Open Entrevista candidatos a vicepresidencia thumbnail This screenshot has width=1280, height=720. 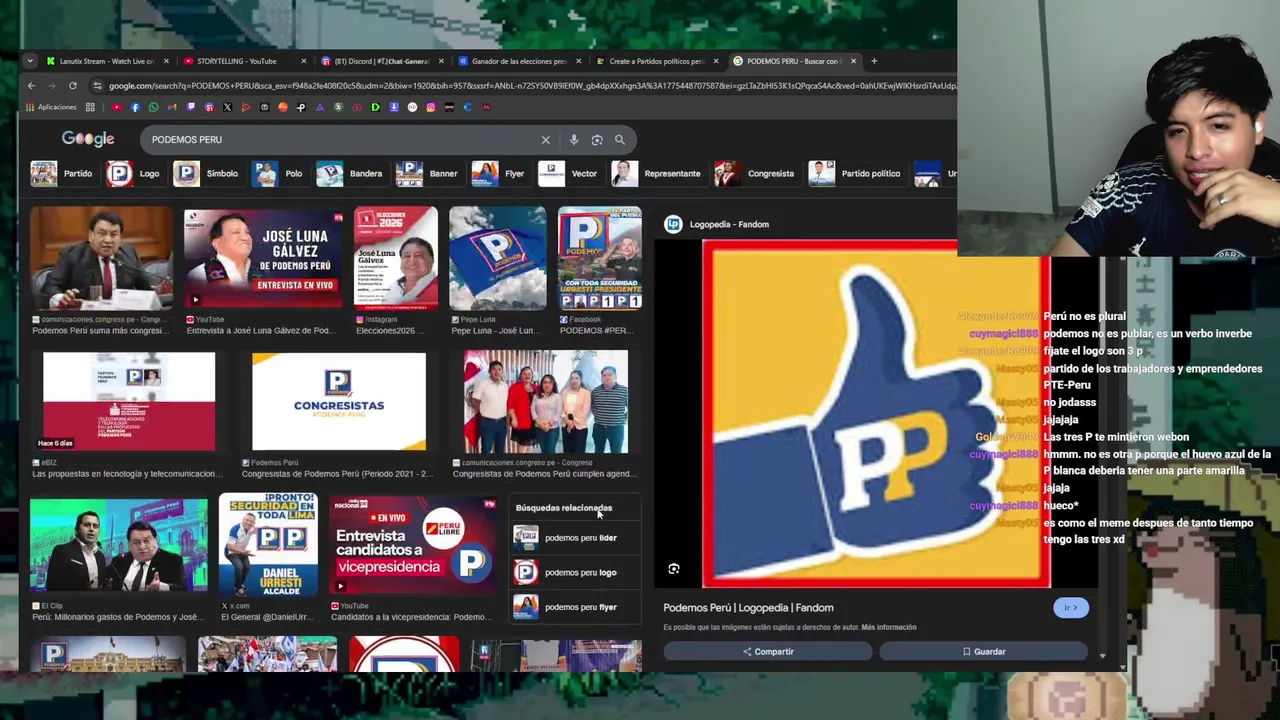pyautogui.click(x=414, y=545)
